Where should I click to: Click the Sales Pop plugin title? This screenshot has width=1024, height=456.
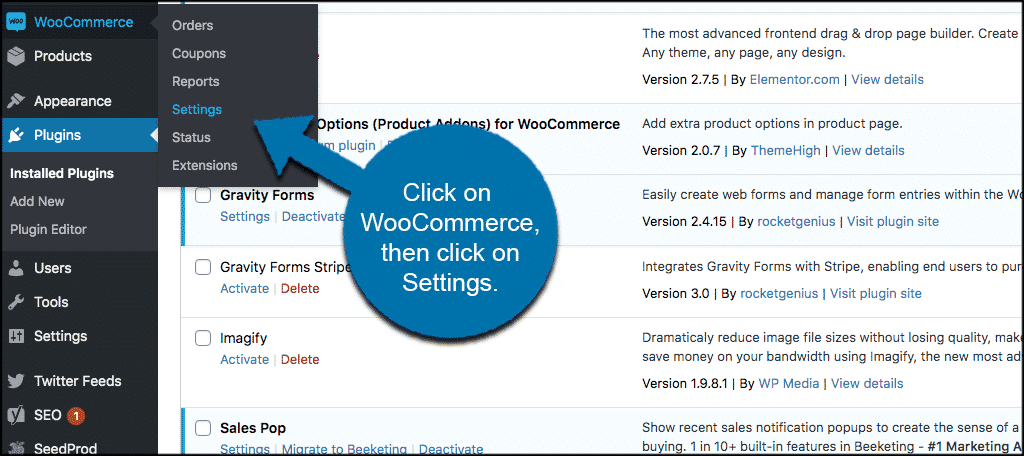pos(253,428)
